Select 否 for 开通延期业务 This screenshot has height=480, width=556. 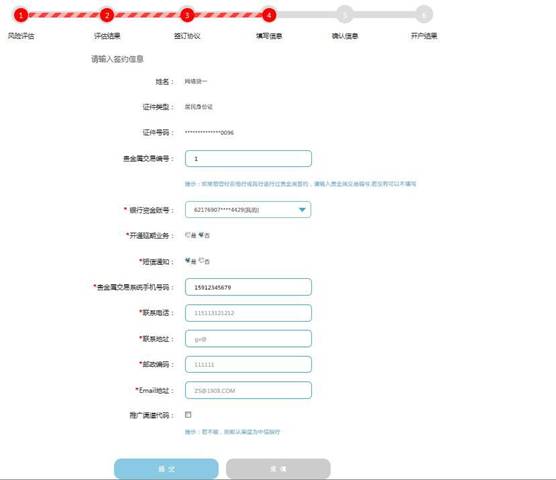coord(201,235)
